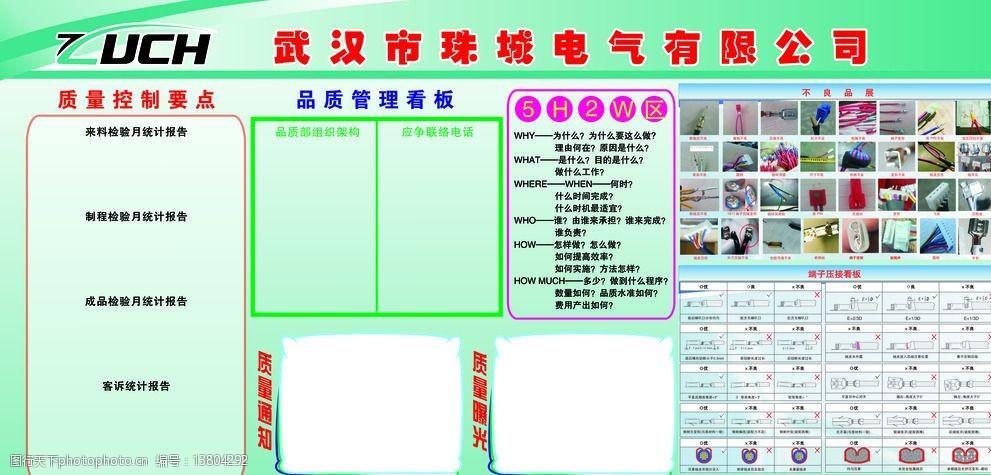This screenshot has width=991, height=475.
Task: Click the 质量控制要点 heading
Action: click(x=137, y=99)
